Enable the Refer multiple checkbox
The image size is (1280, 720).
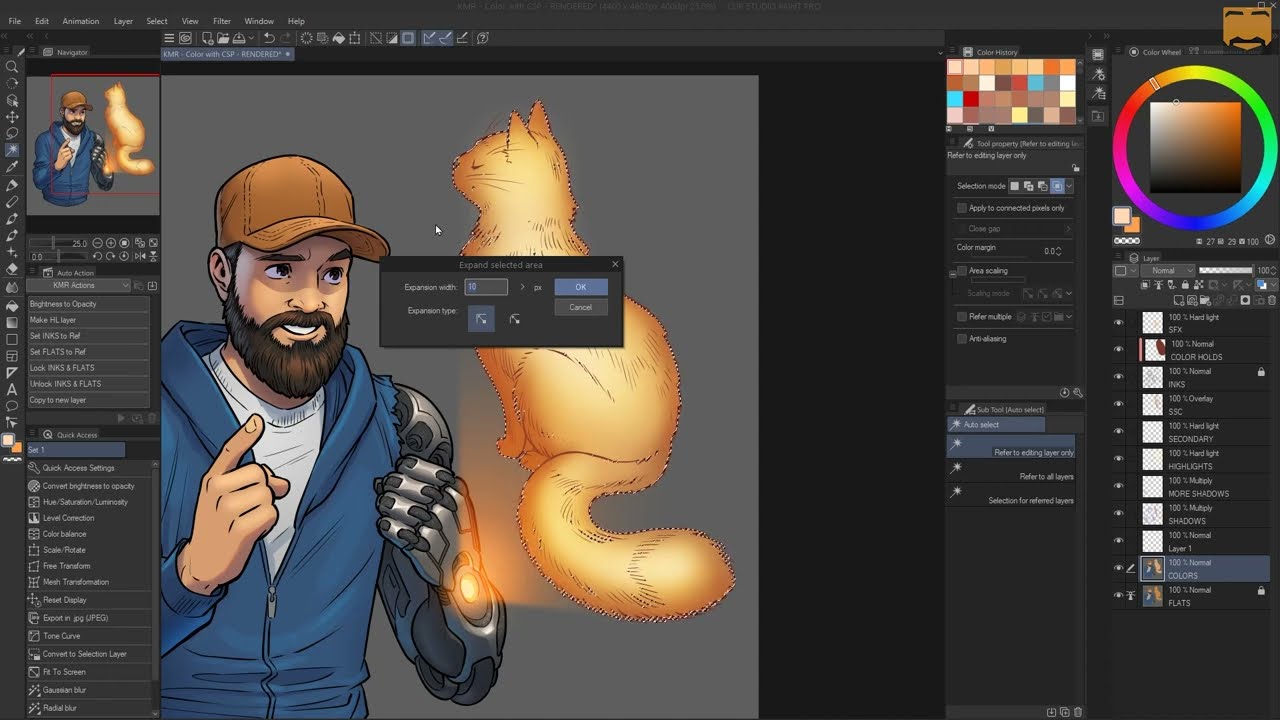962,317
